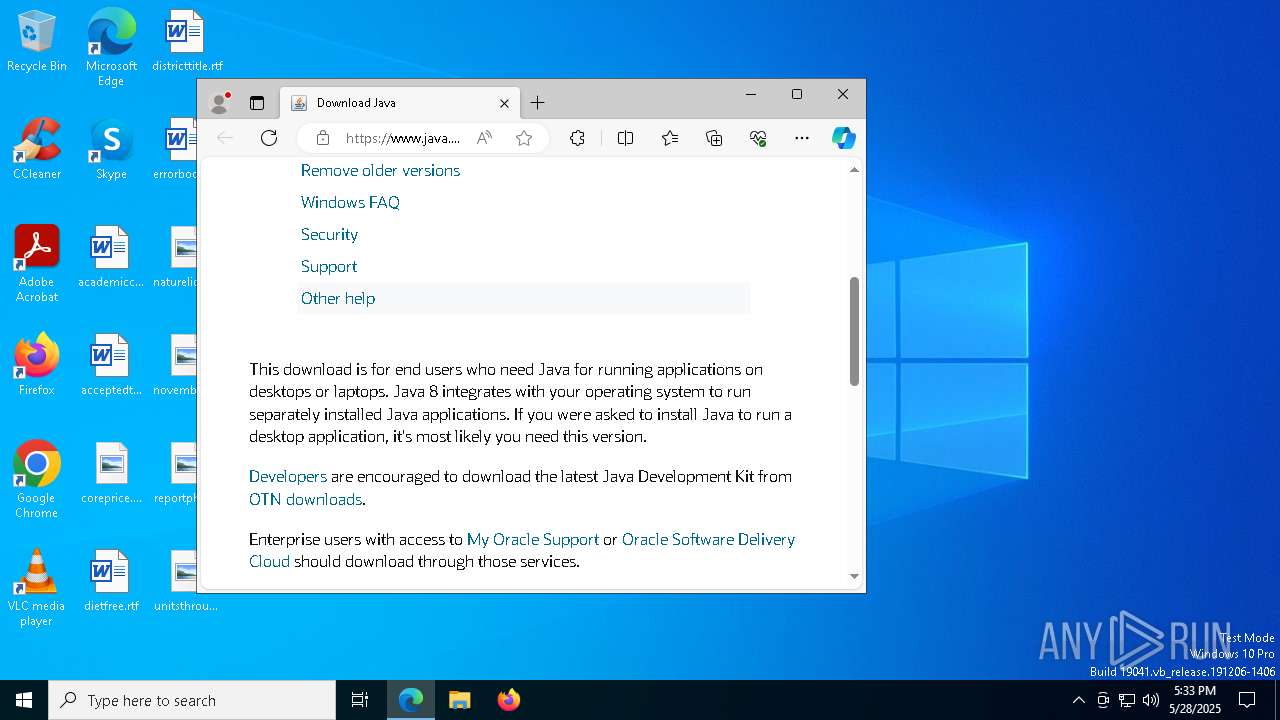Close the Download Java tab

click(x=504, y=103)
